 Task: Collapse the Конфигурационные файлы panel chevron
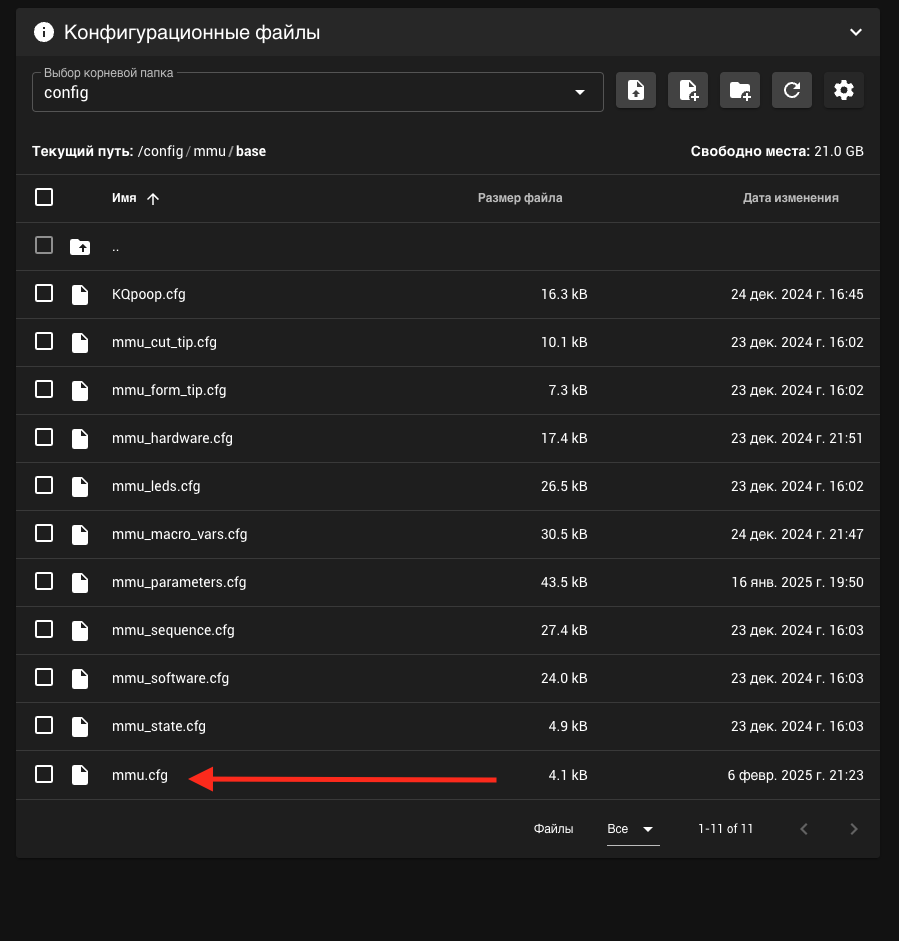coord(856,32)
